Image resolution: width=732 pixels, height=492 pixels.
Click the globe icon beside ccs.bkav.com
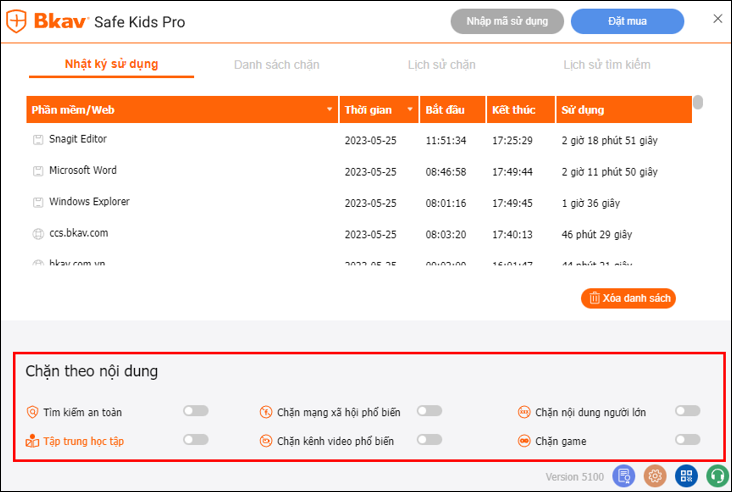pos(38,234)
